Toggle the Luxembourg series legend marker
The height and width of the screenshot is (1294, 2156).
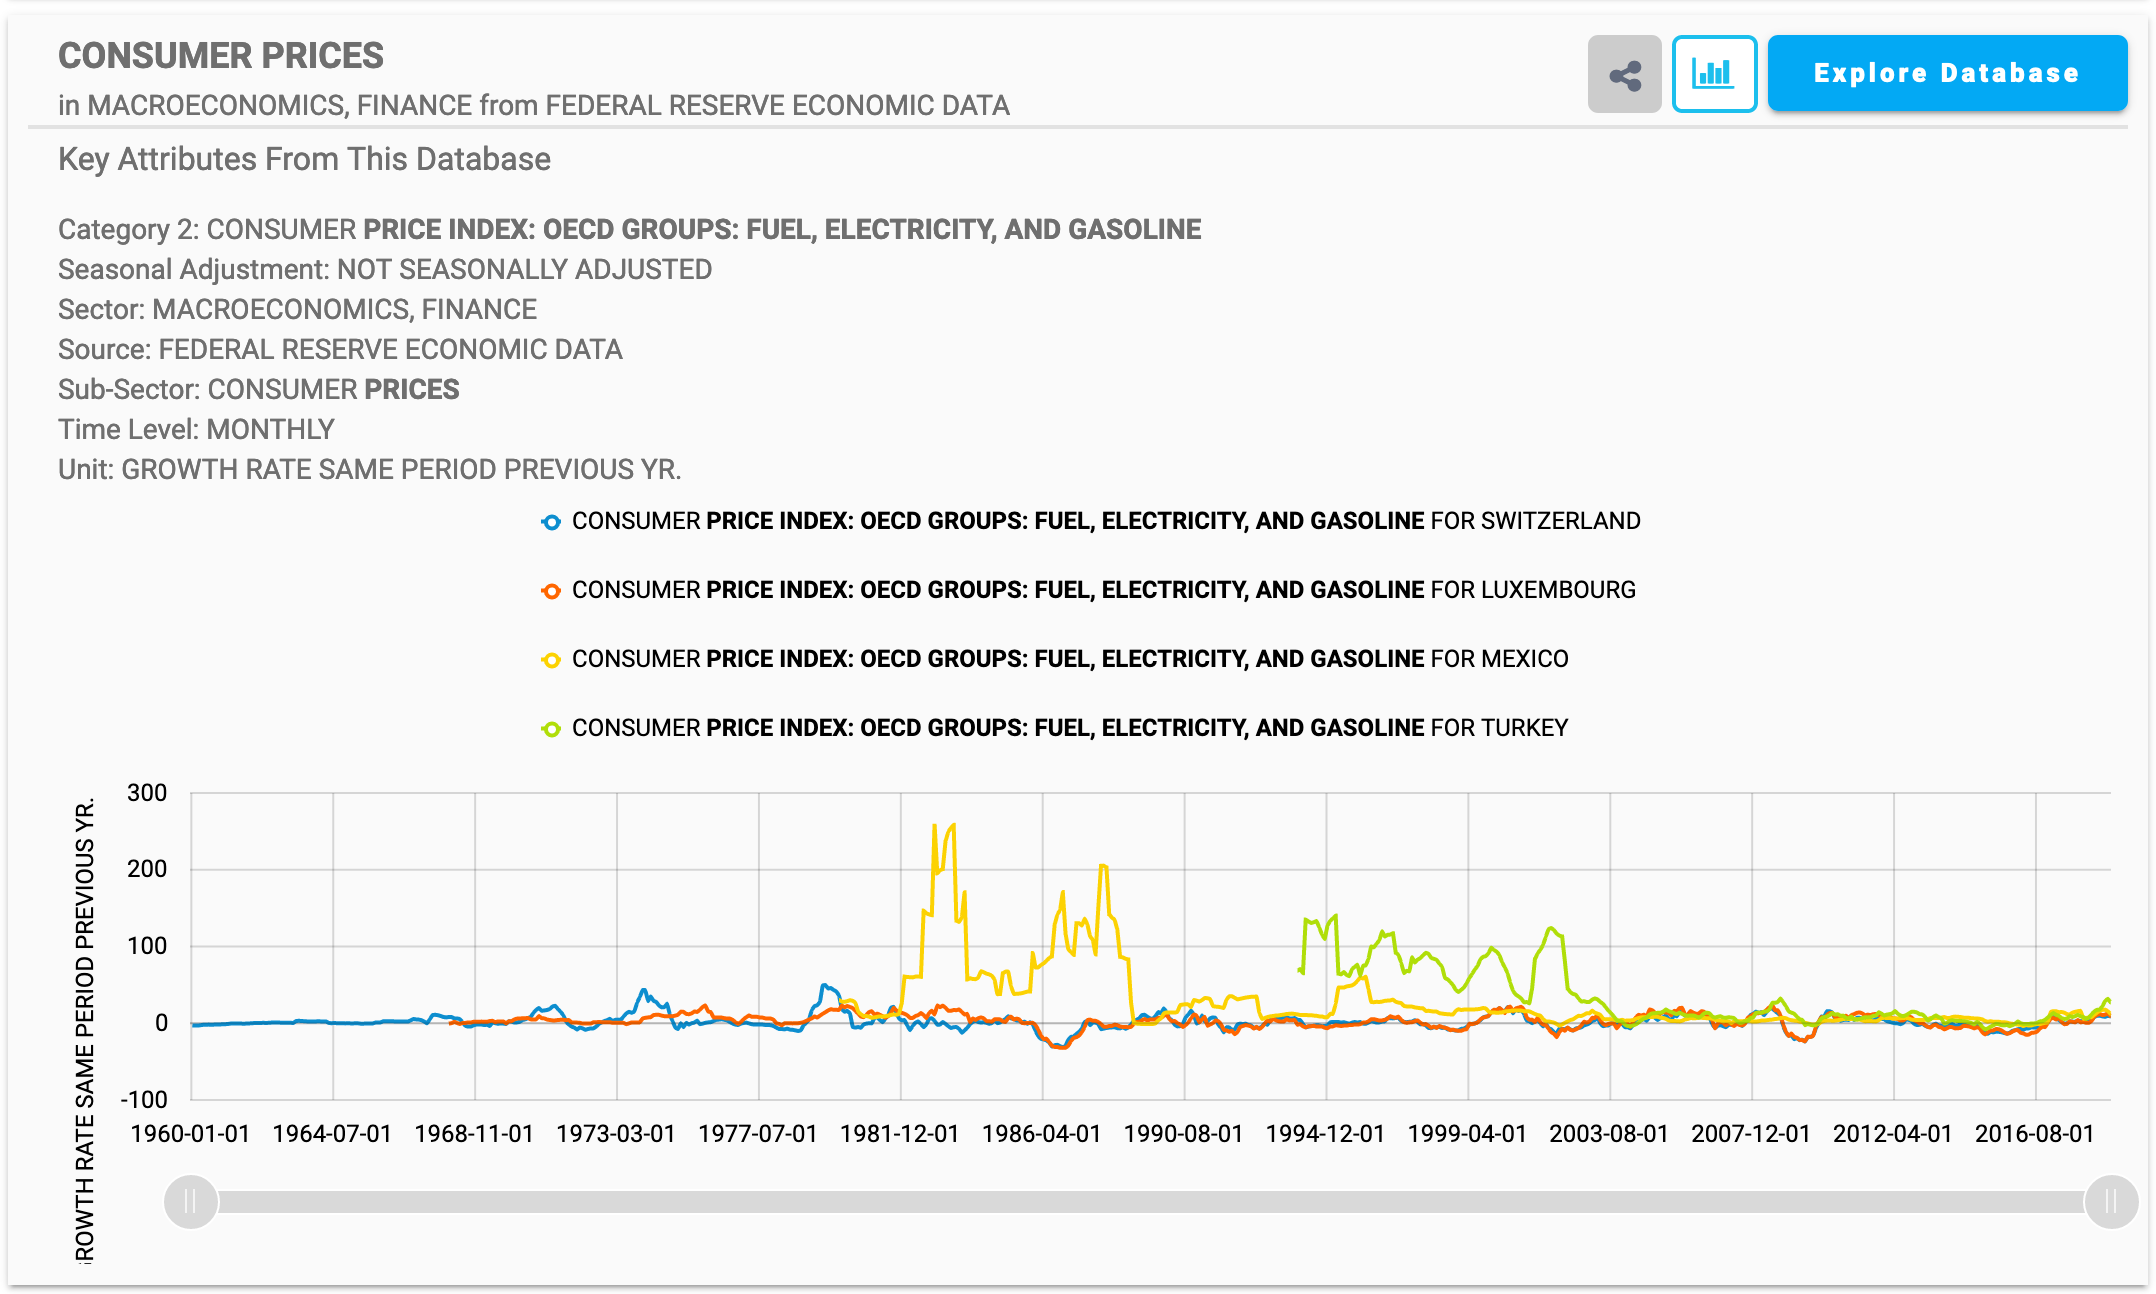pos(551,591)
